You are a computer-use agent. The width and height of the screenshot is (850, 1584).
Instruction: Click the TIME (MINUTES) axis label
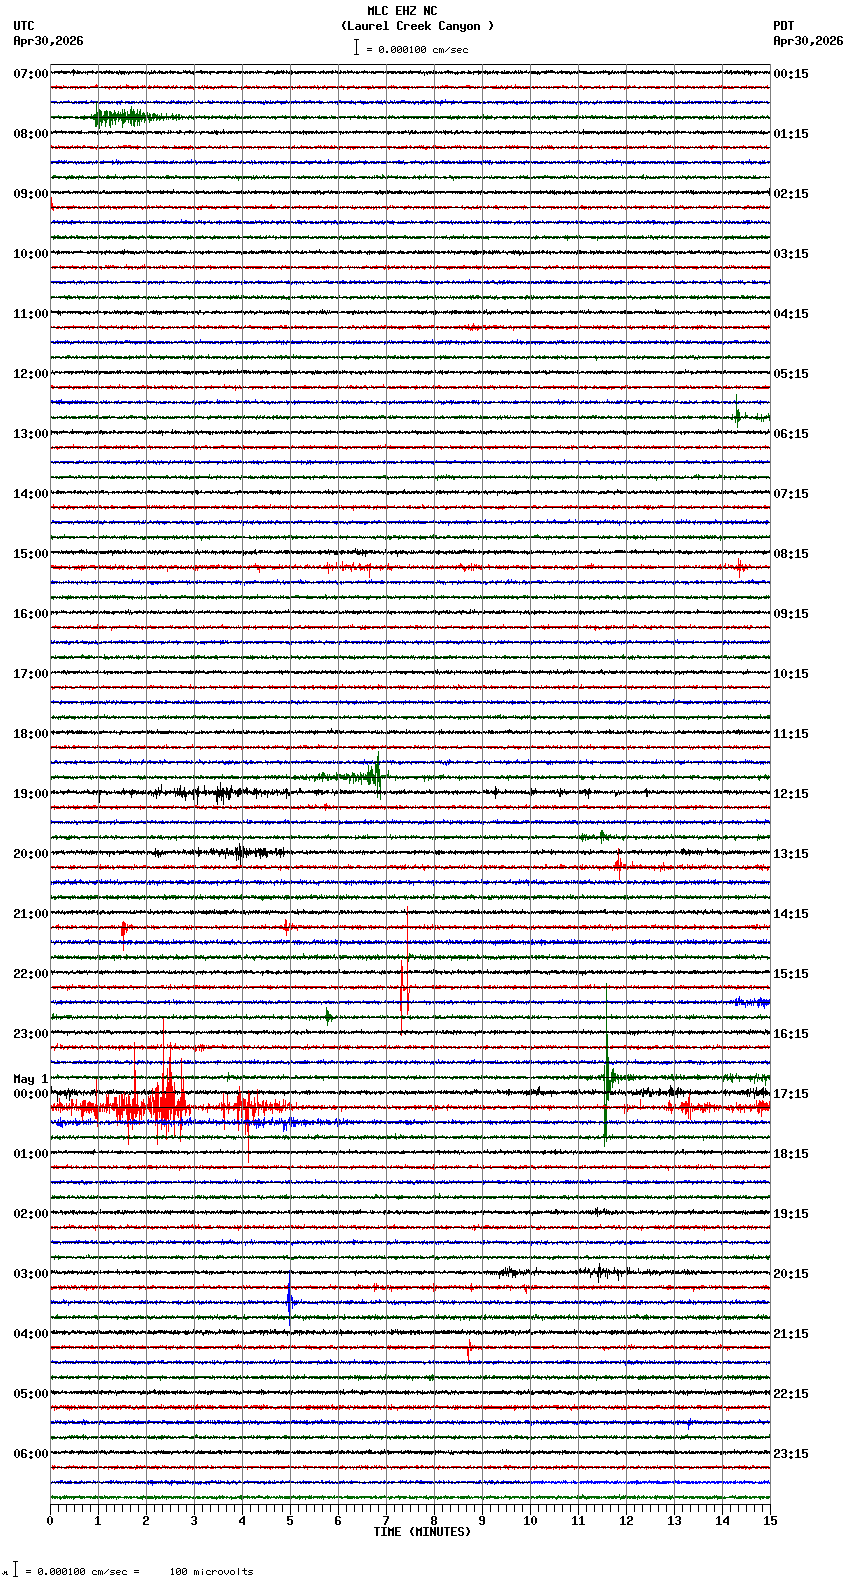coord(421,1532)
